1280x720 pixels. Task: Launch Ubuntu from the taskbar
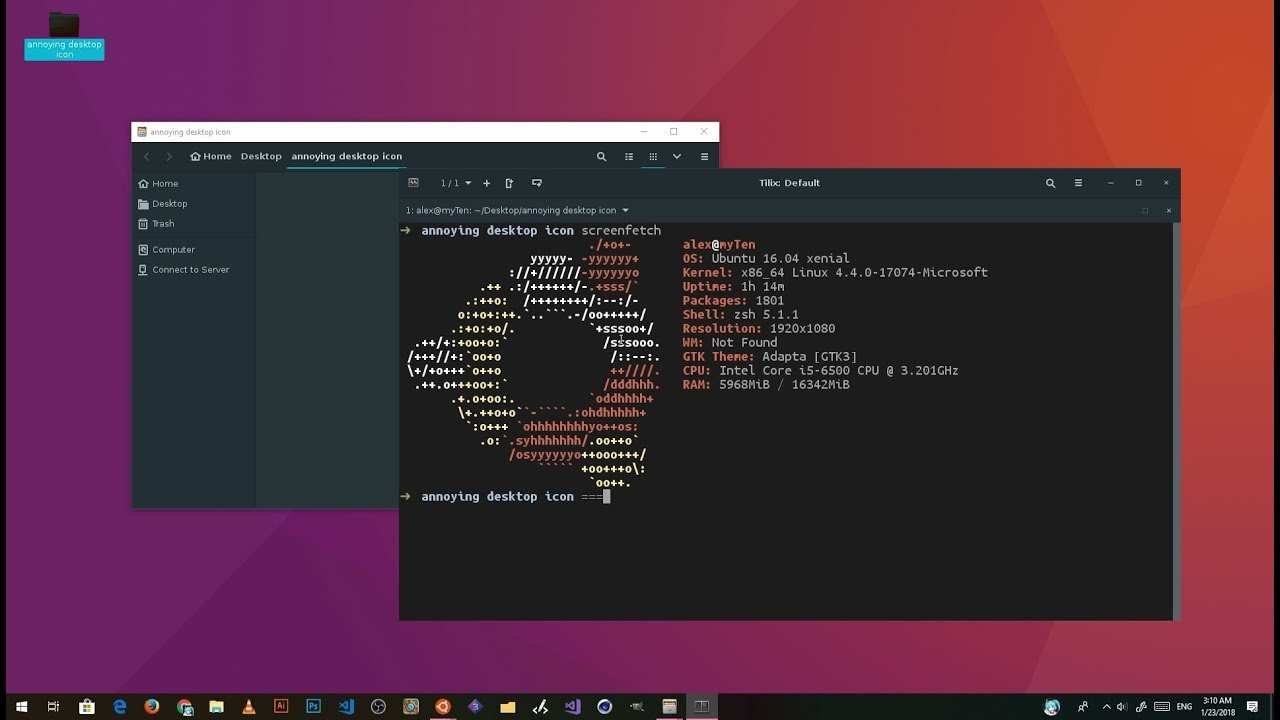click(442, 707)
